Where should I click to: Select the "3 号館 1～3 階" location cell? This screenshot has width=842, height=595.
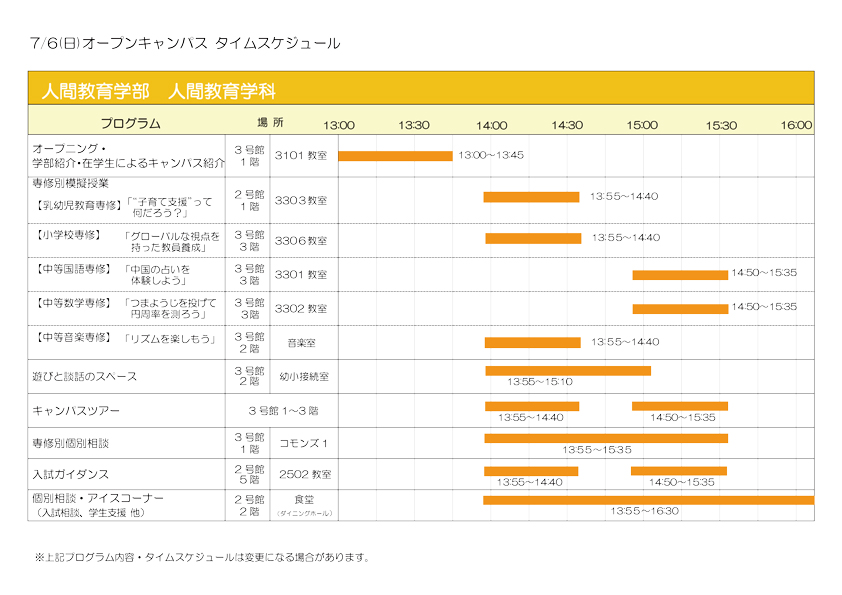point(283,411)
